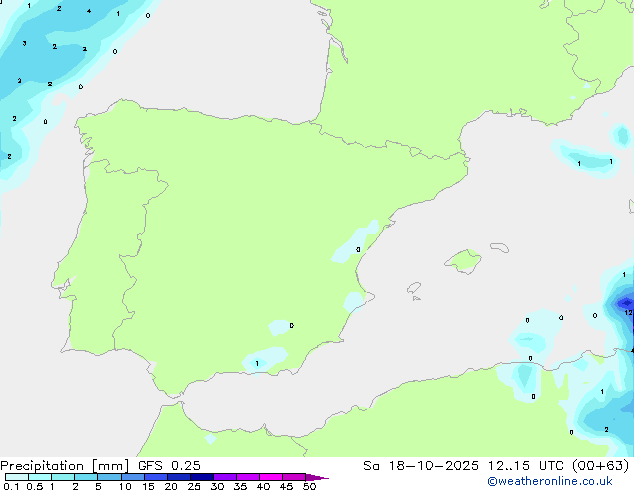Click the legend label '0.1'
This screenshot has height=490, width=634.
(11, 486)
